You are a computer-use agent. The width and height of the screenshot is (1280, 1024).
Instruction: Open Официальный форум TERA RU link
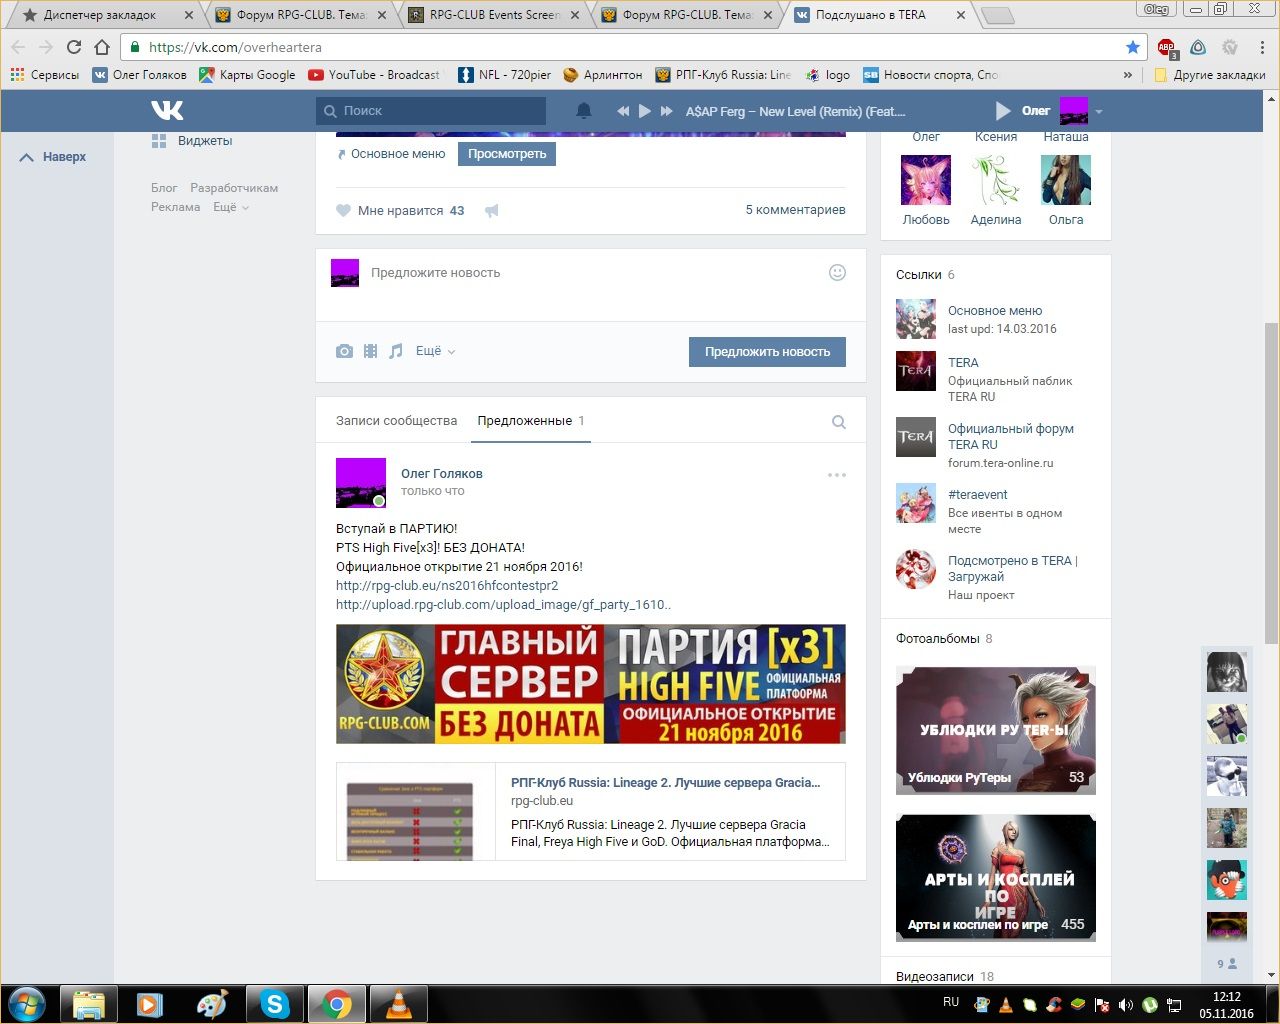click(x=1011, y=437)
